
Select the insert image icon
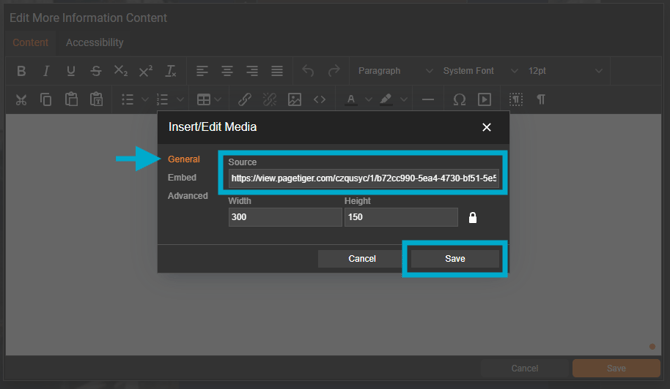(x=294, y=100)
